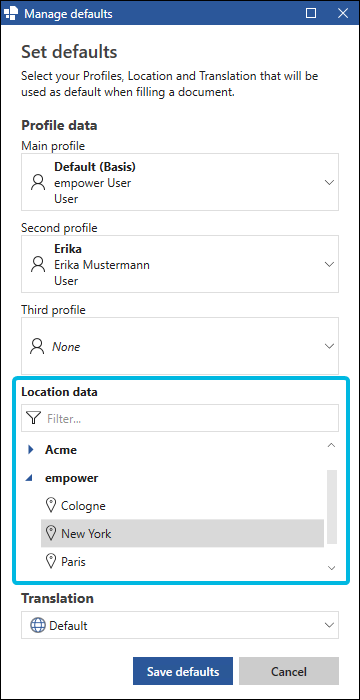This screenshot has height=700, width=360.
Task: Collapse the empower location group
Action: click(30, 478)
